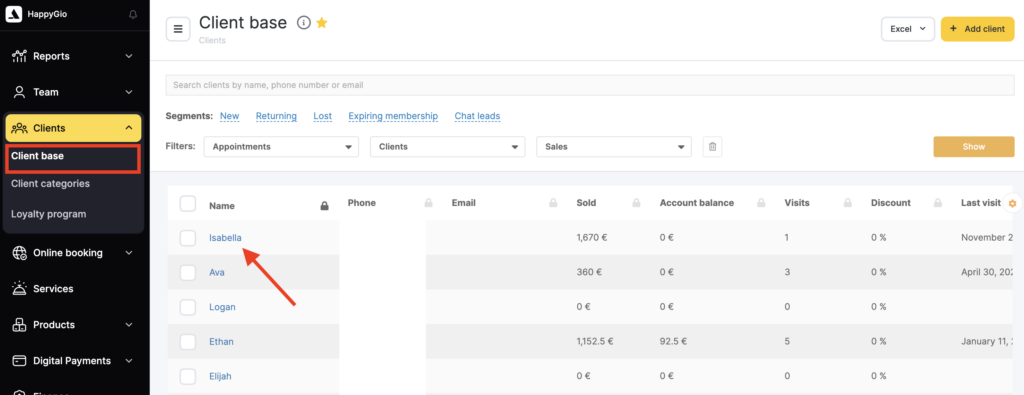Expand the Products menu chevron
The height and width of the screenshot is (395, 1024).
pos(129,324)
